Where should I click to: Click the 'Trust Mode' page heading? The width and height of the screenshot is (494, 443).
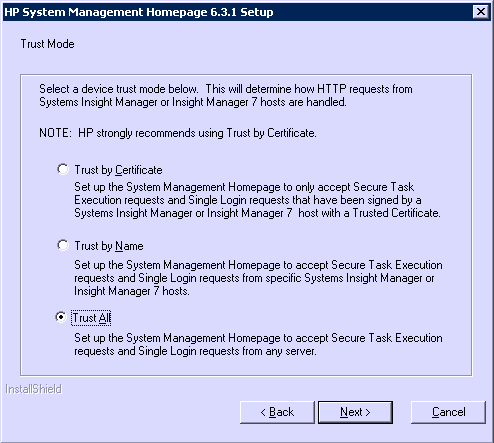click(47, 44)
